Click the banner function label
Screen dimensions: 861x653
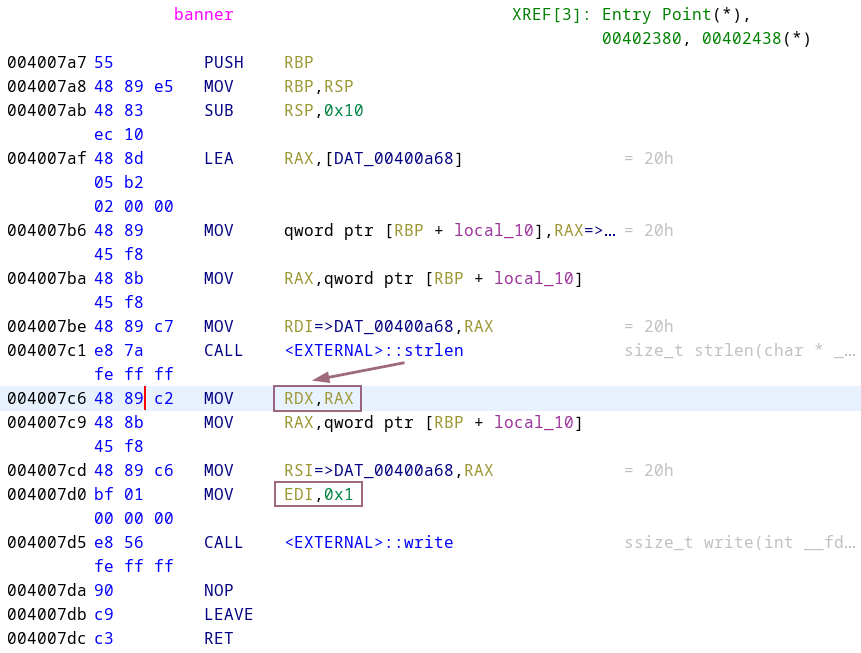pyautogui.click(x=203, y=14)
